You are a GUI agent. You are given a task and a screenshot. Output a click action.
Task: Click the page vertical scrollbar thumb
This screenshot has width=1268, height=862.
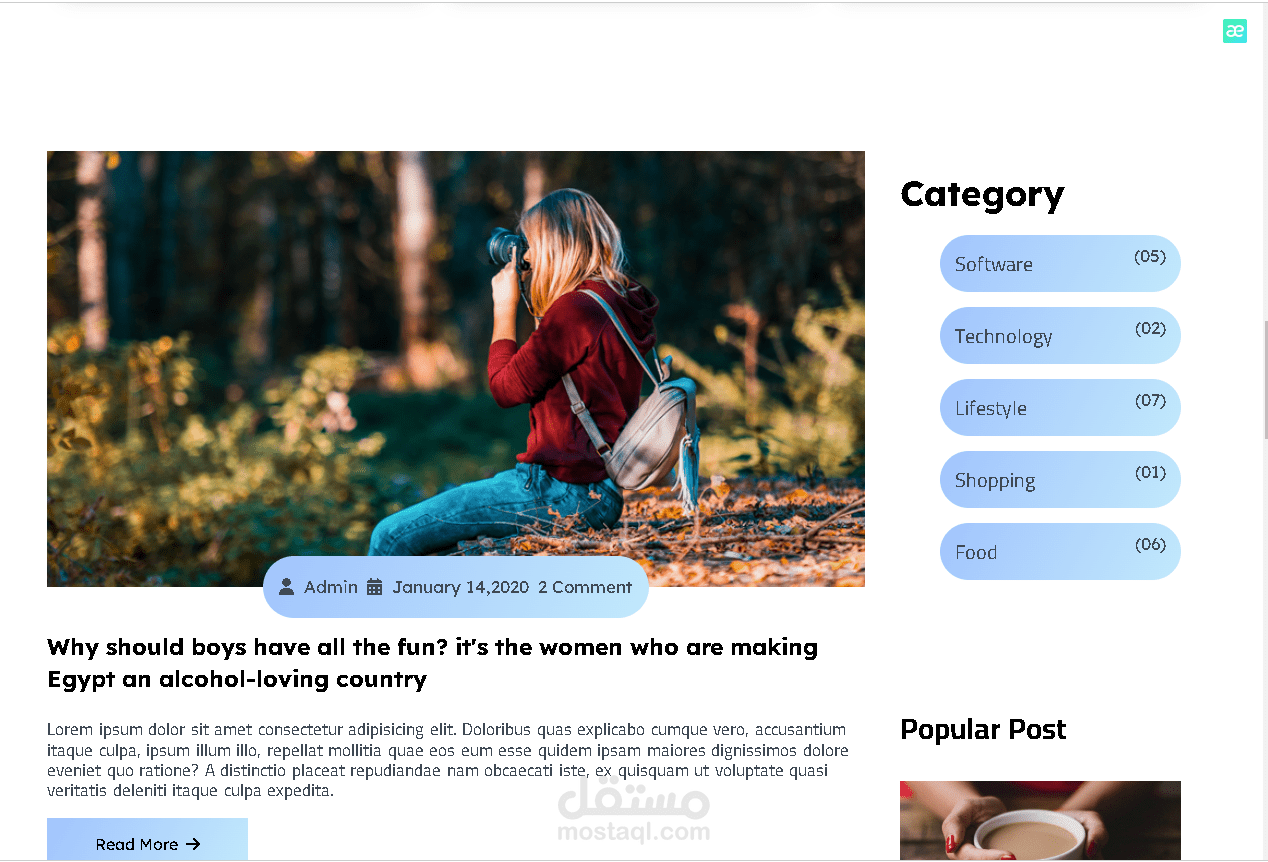(x=1265, y=380)
